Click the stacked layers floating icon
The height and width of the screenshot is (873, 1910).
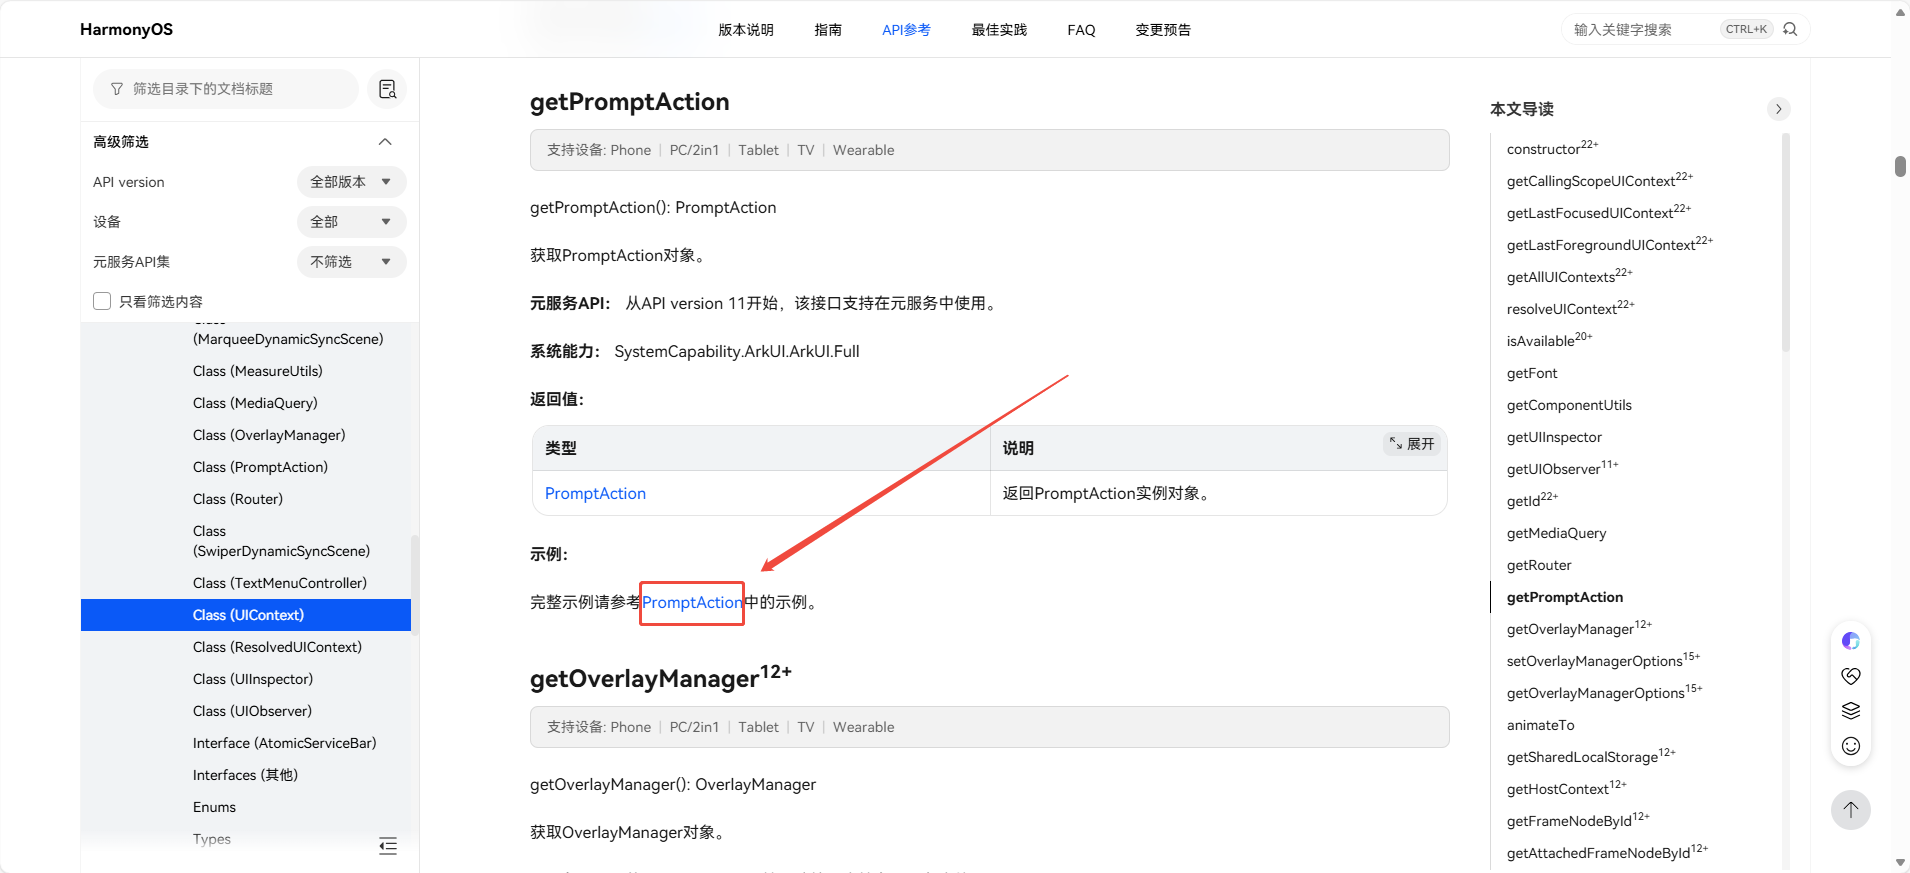click(1850, 711)
